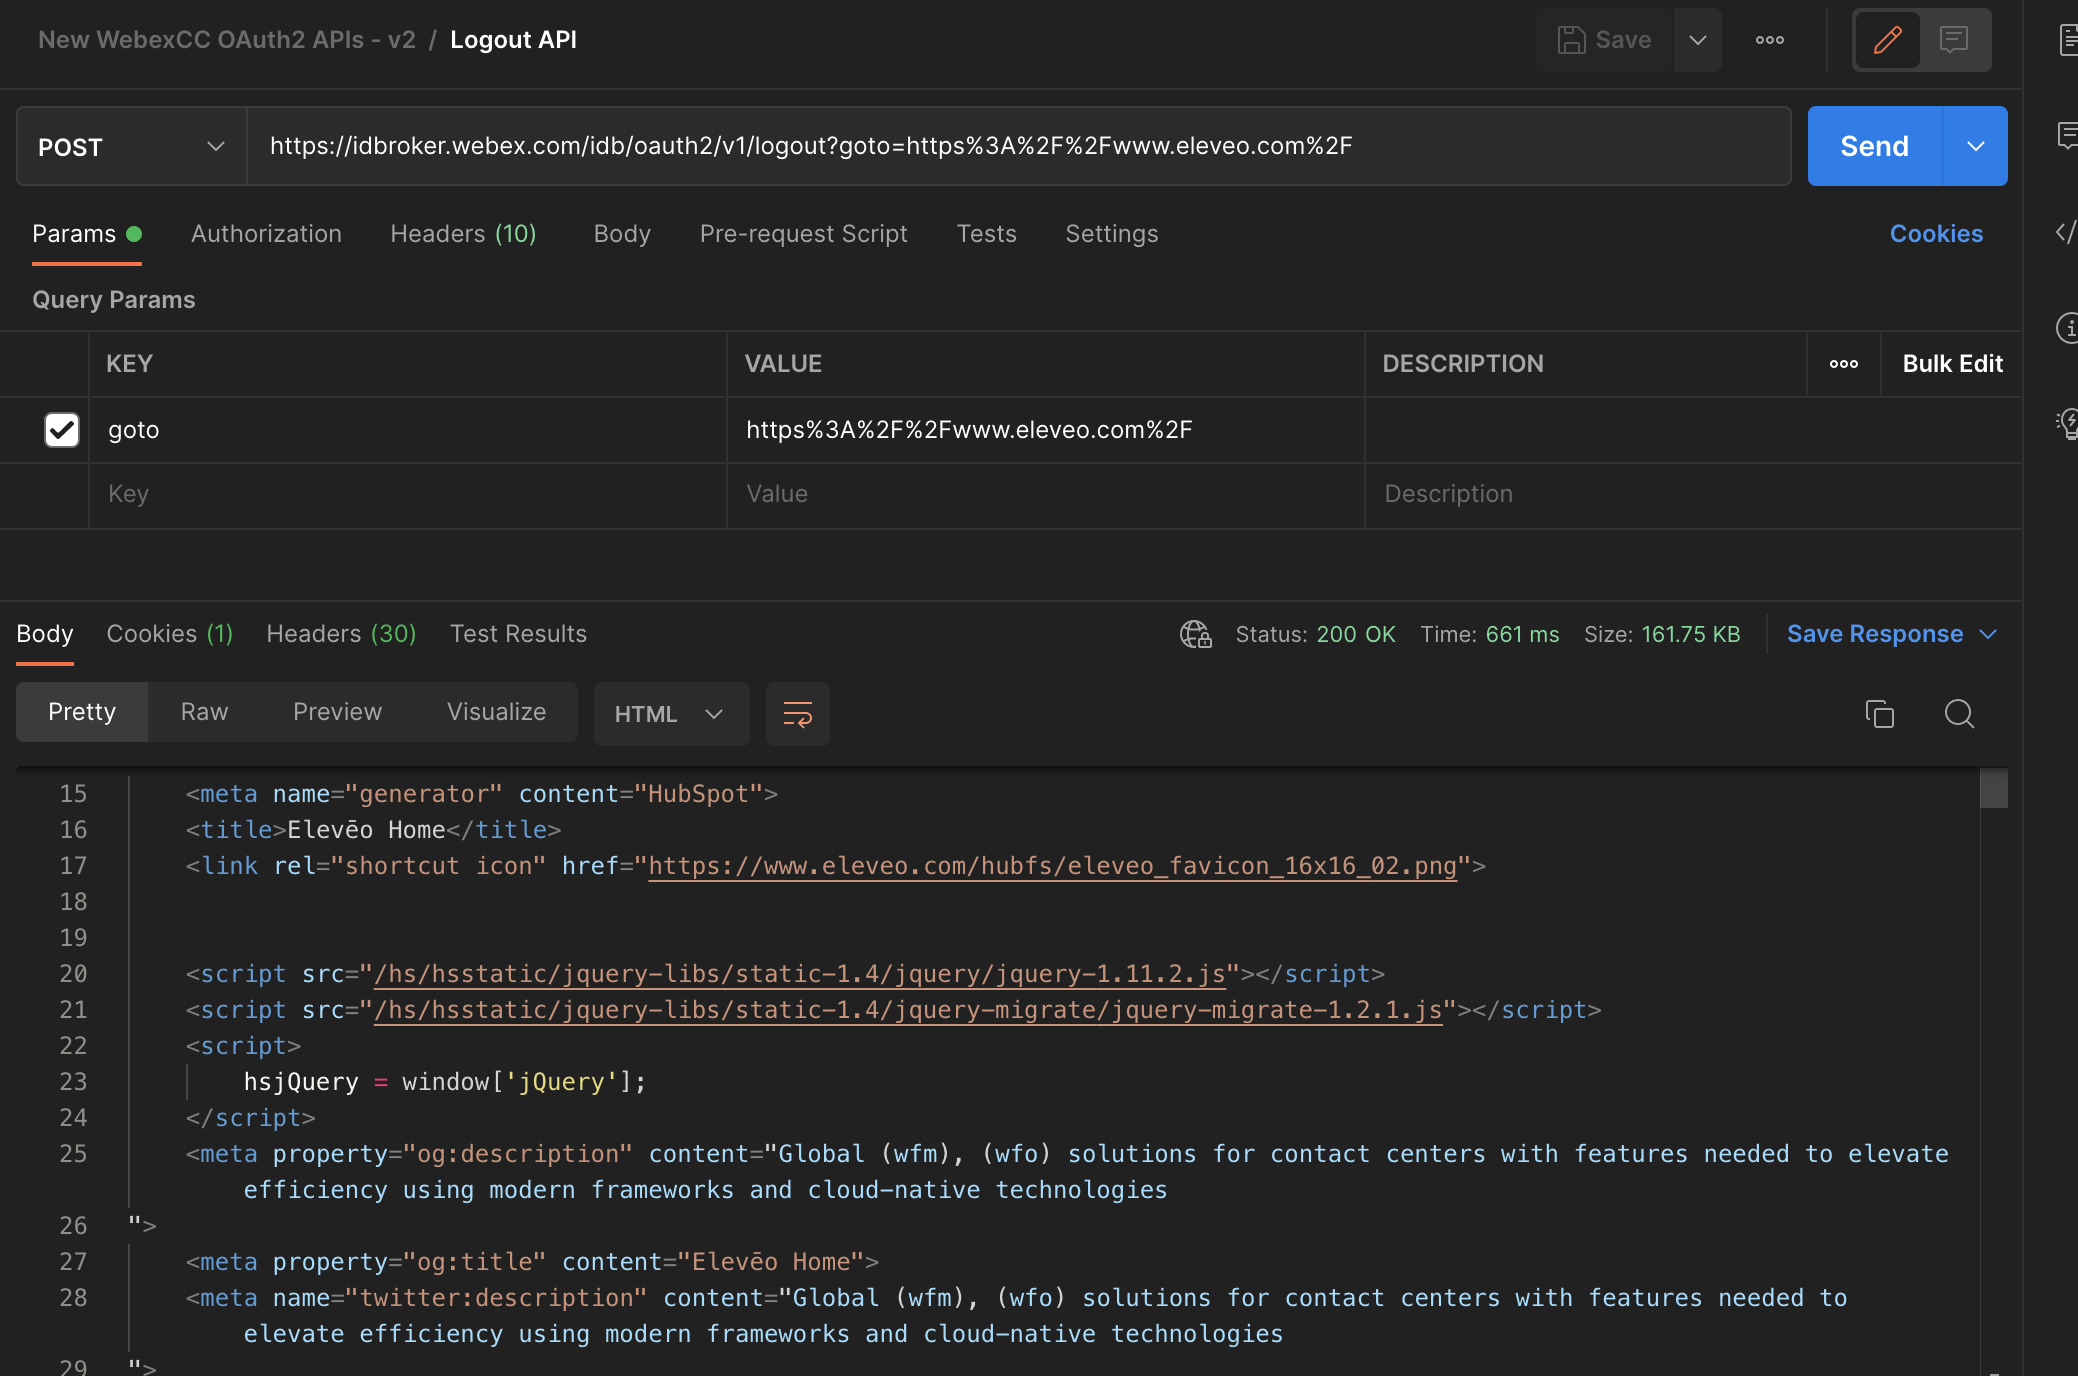Copy response body with copy icon
The image size is (2078, 1376).
[x=1879, y=714]
